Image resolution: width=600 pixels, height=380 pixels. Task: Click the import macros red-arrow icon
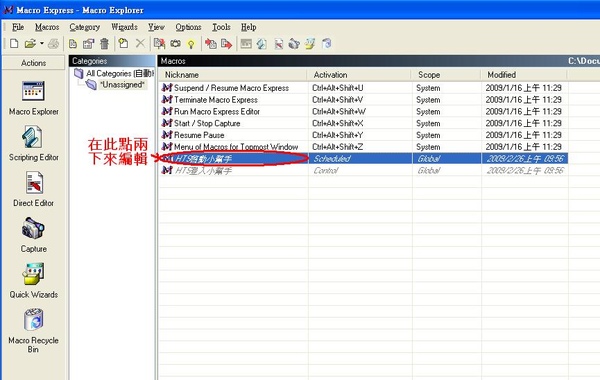click(210, 44)
